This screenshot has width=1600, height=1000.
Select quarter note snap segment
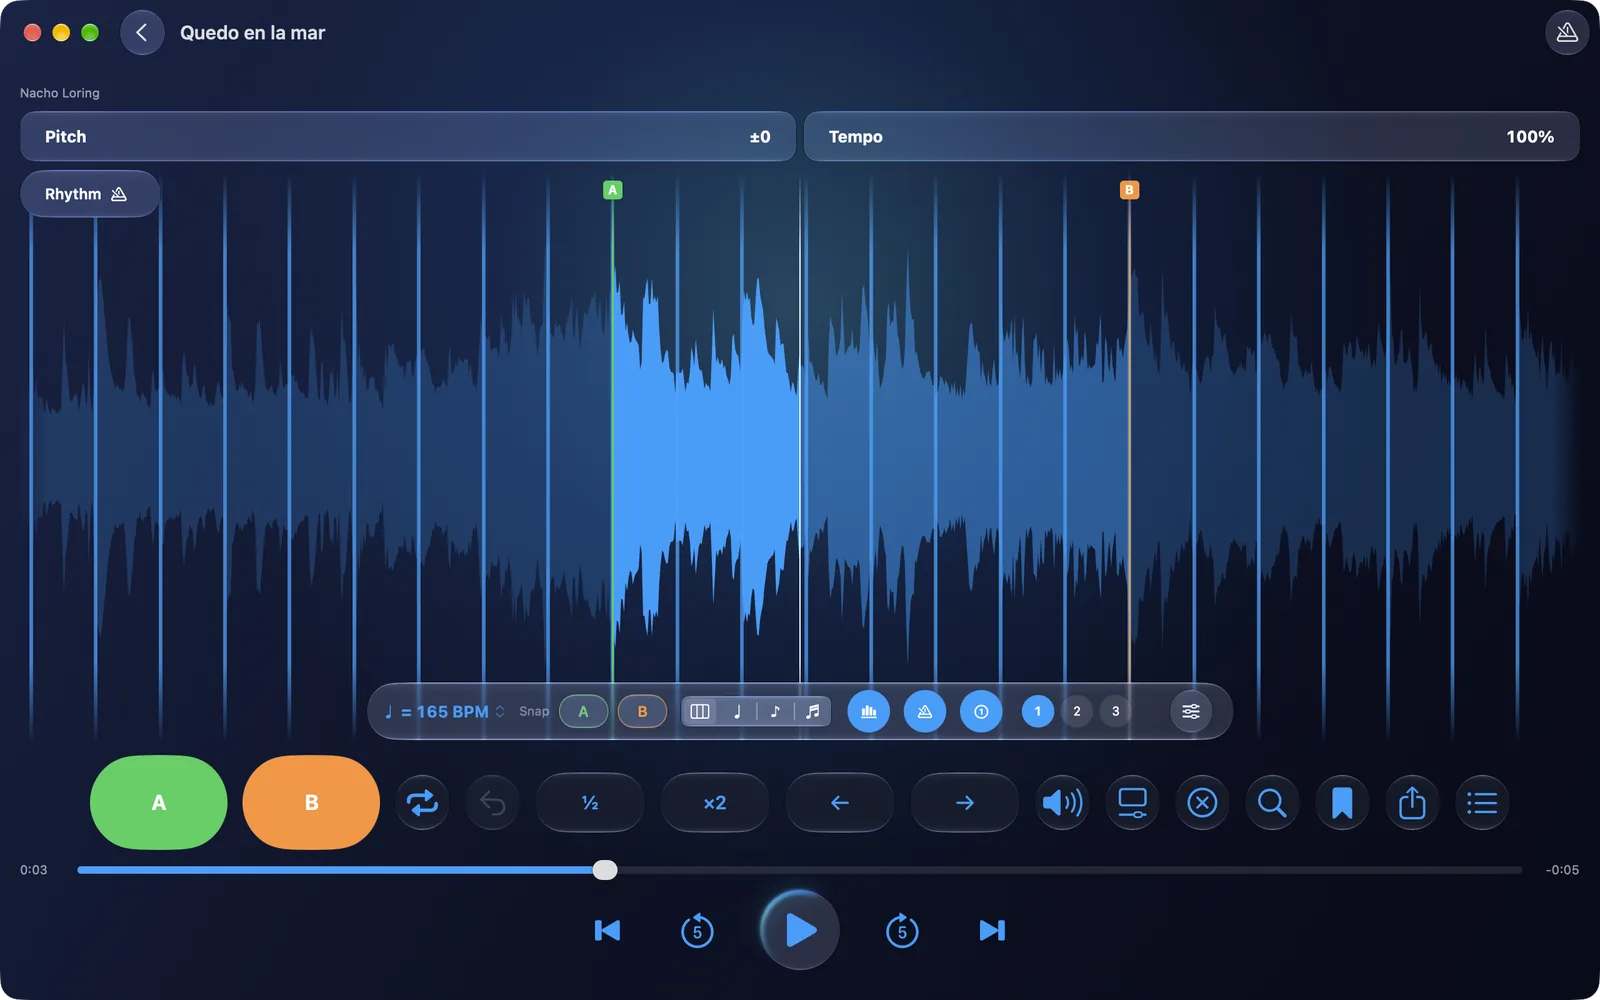(x=737, y=711)
